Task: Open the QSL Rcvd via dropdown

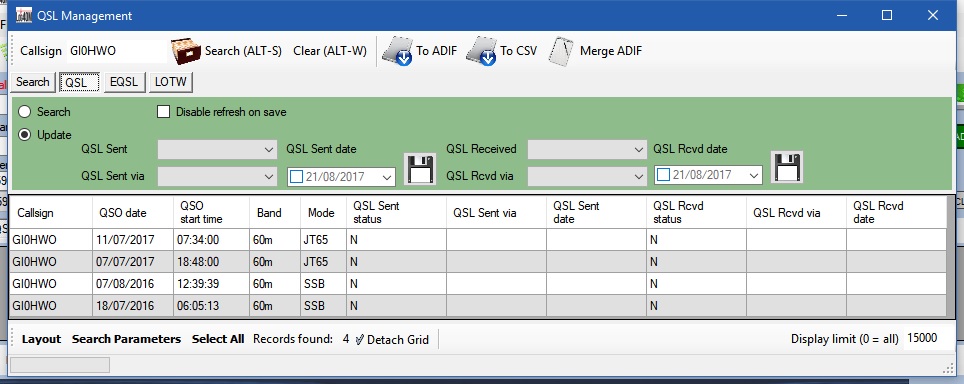Action: point(587,177)
